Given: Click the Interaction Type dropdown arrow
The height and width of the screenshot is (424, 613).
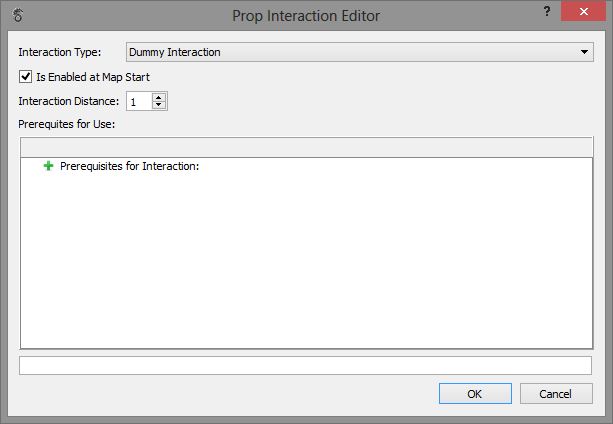Looking at the screenshot, I should tap(585, 52).
